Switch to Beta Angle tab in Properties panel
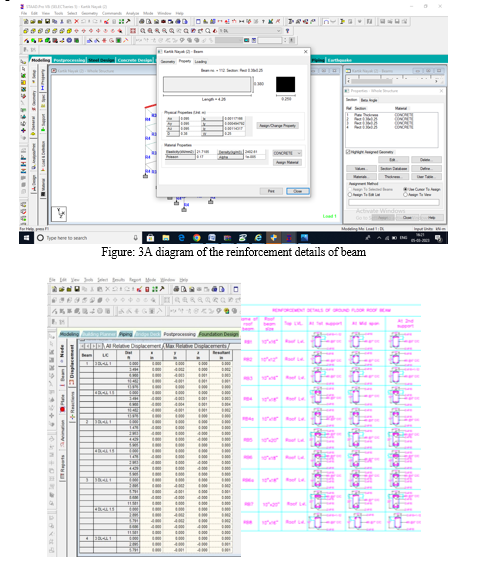The image size is (502, 570). (x=369, y=100)
